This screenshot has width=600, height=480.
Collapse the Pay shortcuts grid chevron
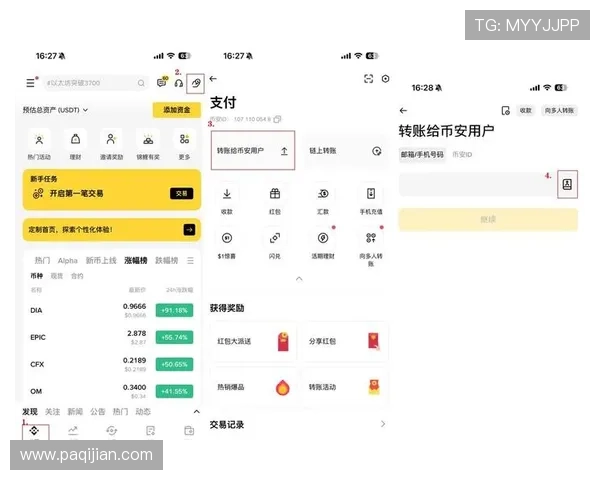pyautogui.click(x=299, y=279)
